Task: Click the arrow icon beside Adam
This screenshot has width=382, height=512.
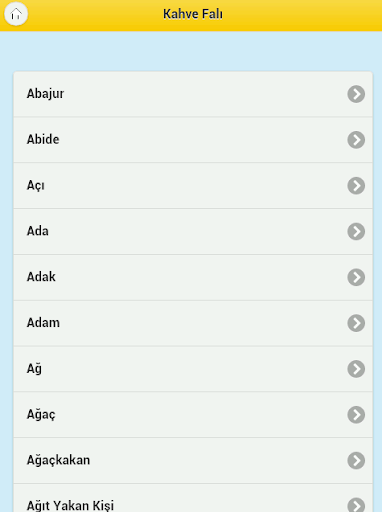Action: 356,323
